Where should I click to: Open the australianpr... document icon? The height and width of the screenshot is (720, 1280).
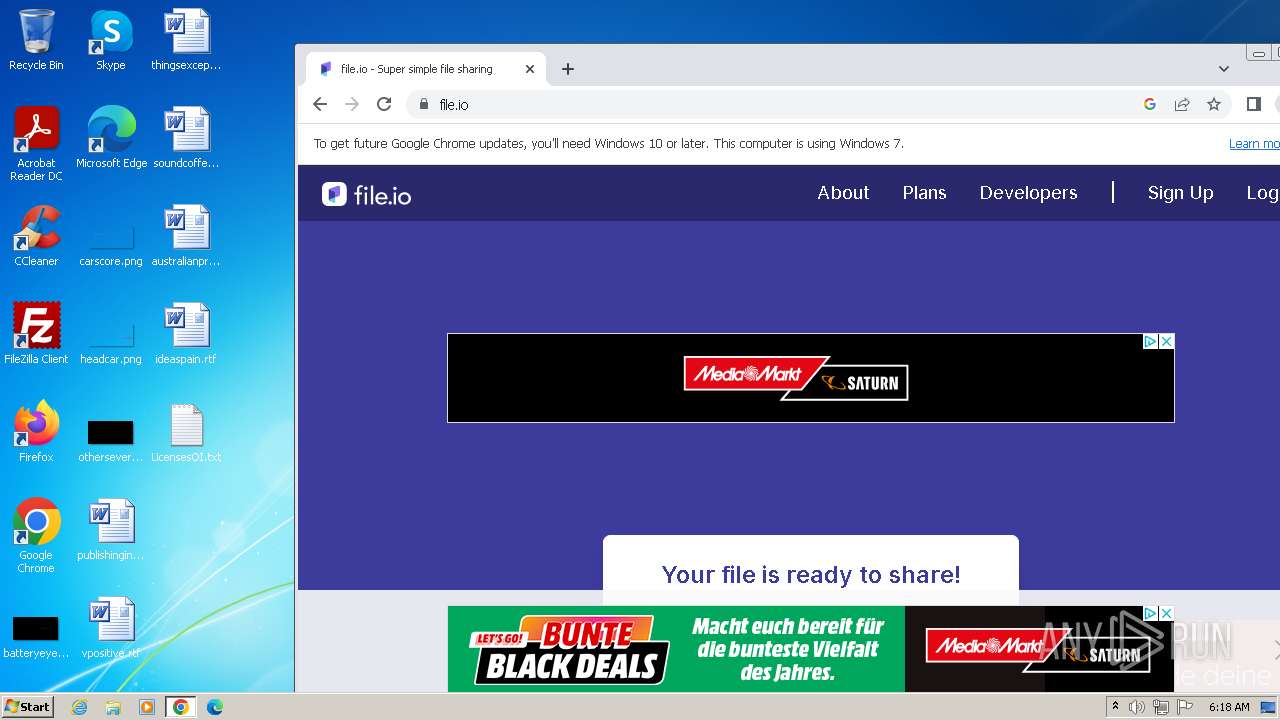[186, 236]
